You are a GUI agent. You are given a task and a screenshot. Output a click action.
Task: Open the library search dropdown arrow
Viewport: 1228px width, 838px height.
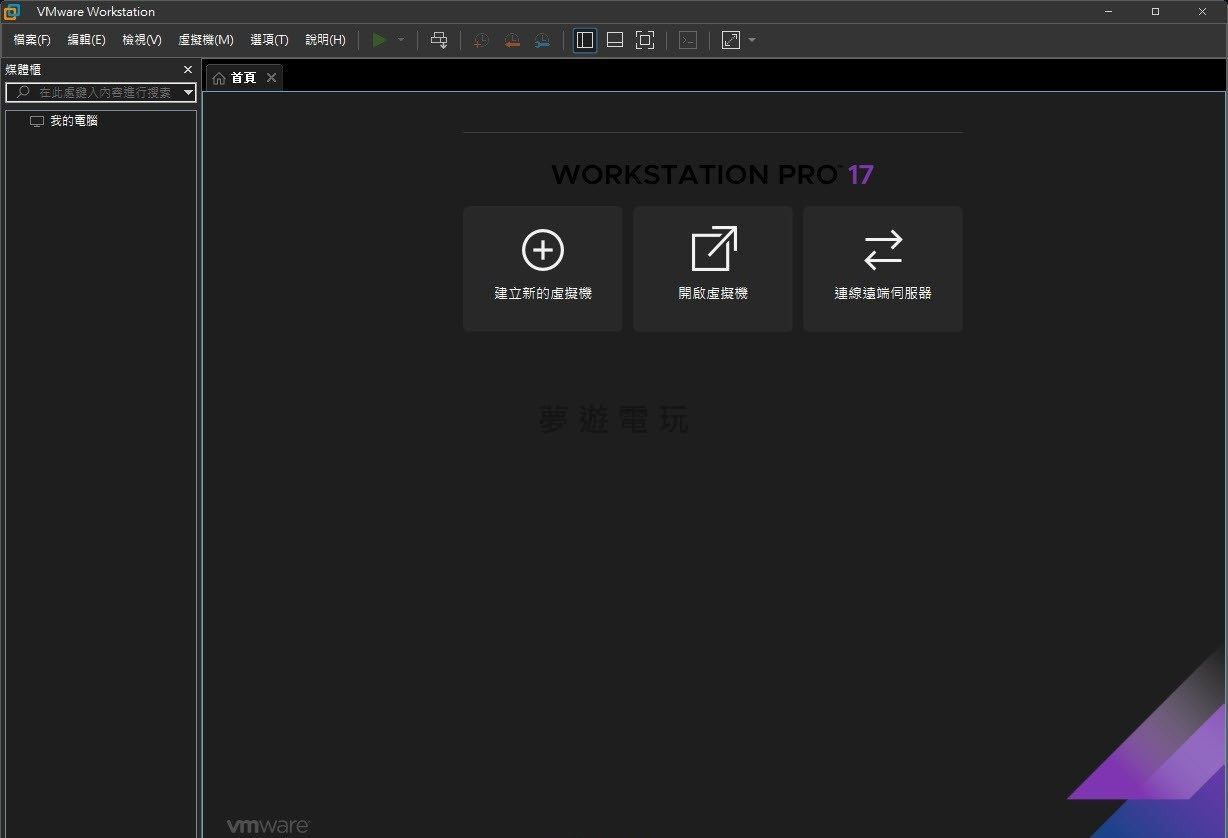click(x=188, y=92)
